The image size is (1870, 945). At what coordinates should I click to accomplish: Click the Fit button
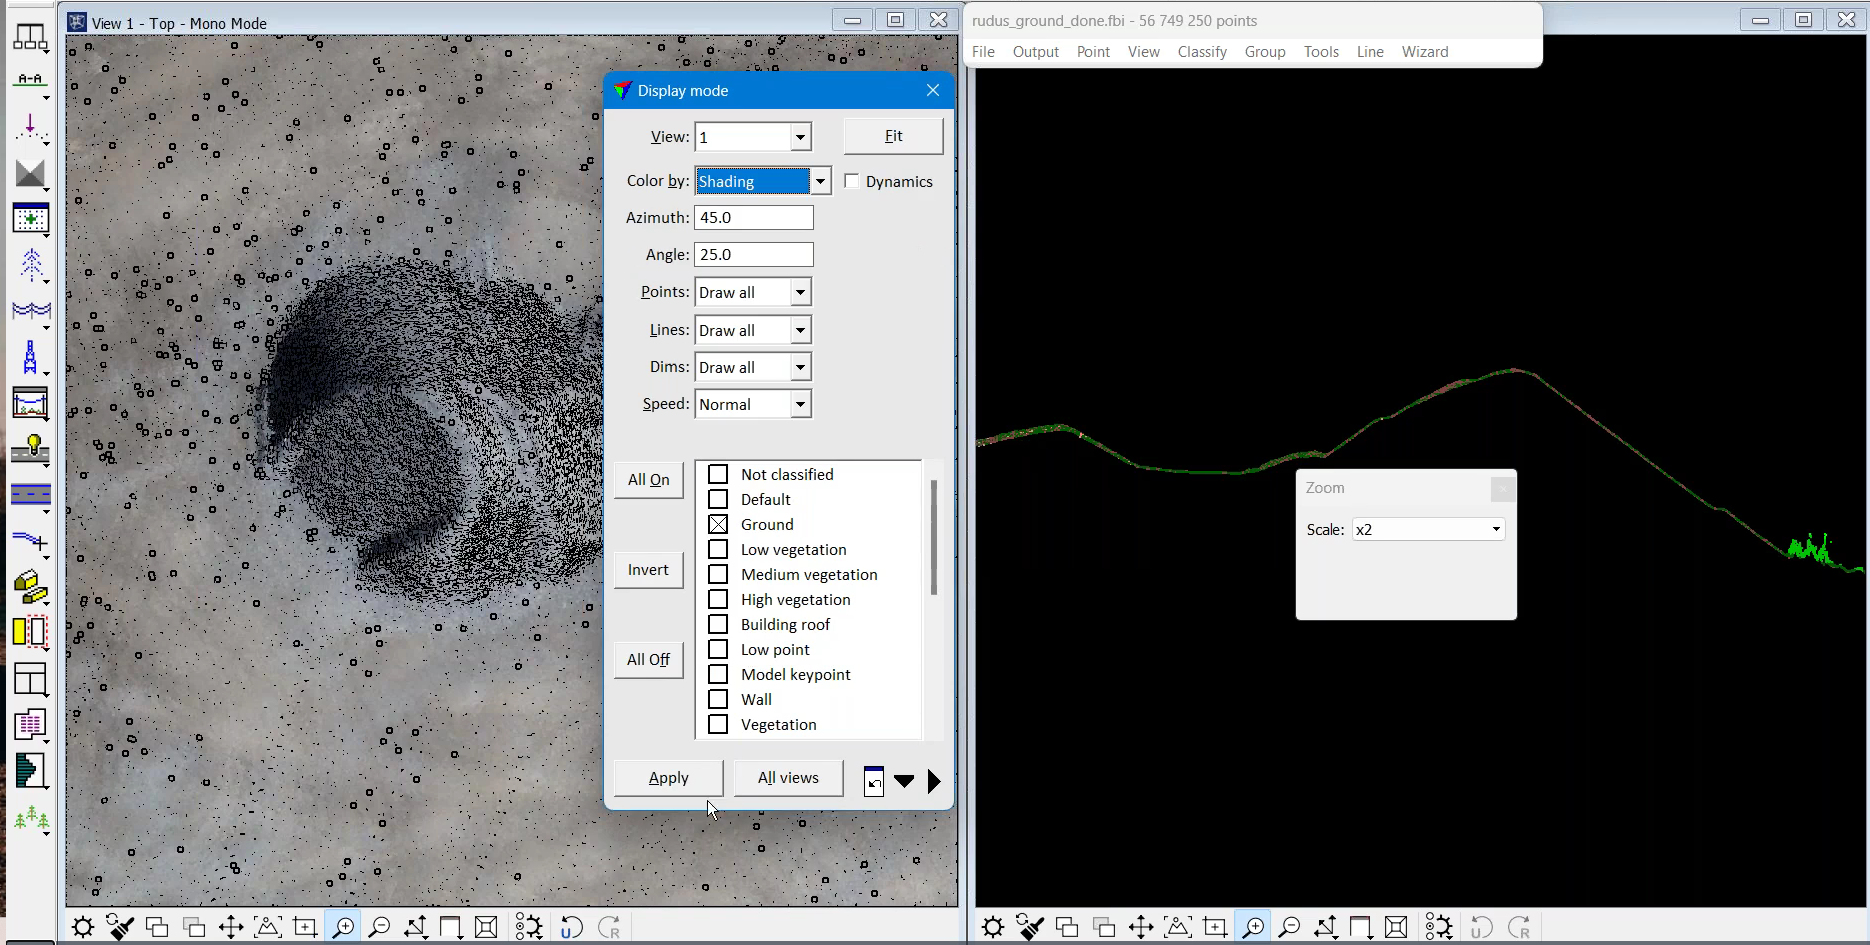click(x=893, y=136)
